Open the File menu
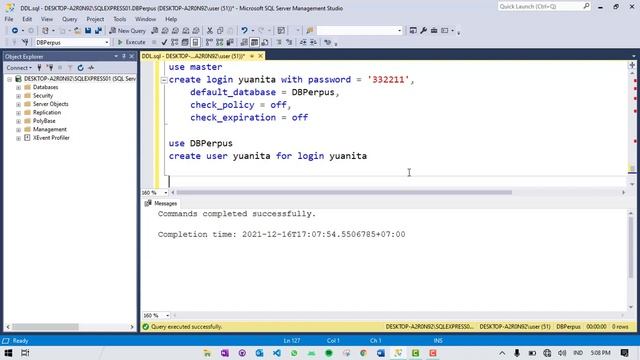 9,19
